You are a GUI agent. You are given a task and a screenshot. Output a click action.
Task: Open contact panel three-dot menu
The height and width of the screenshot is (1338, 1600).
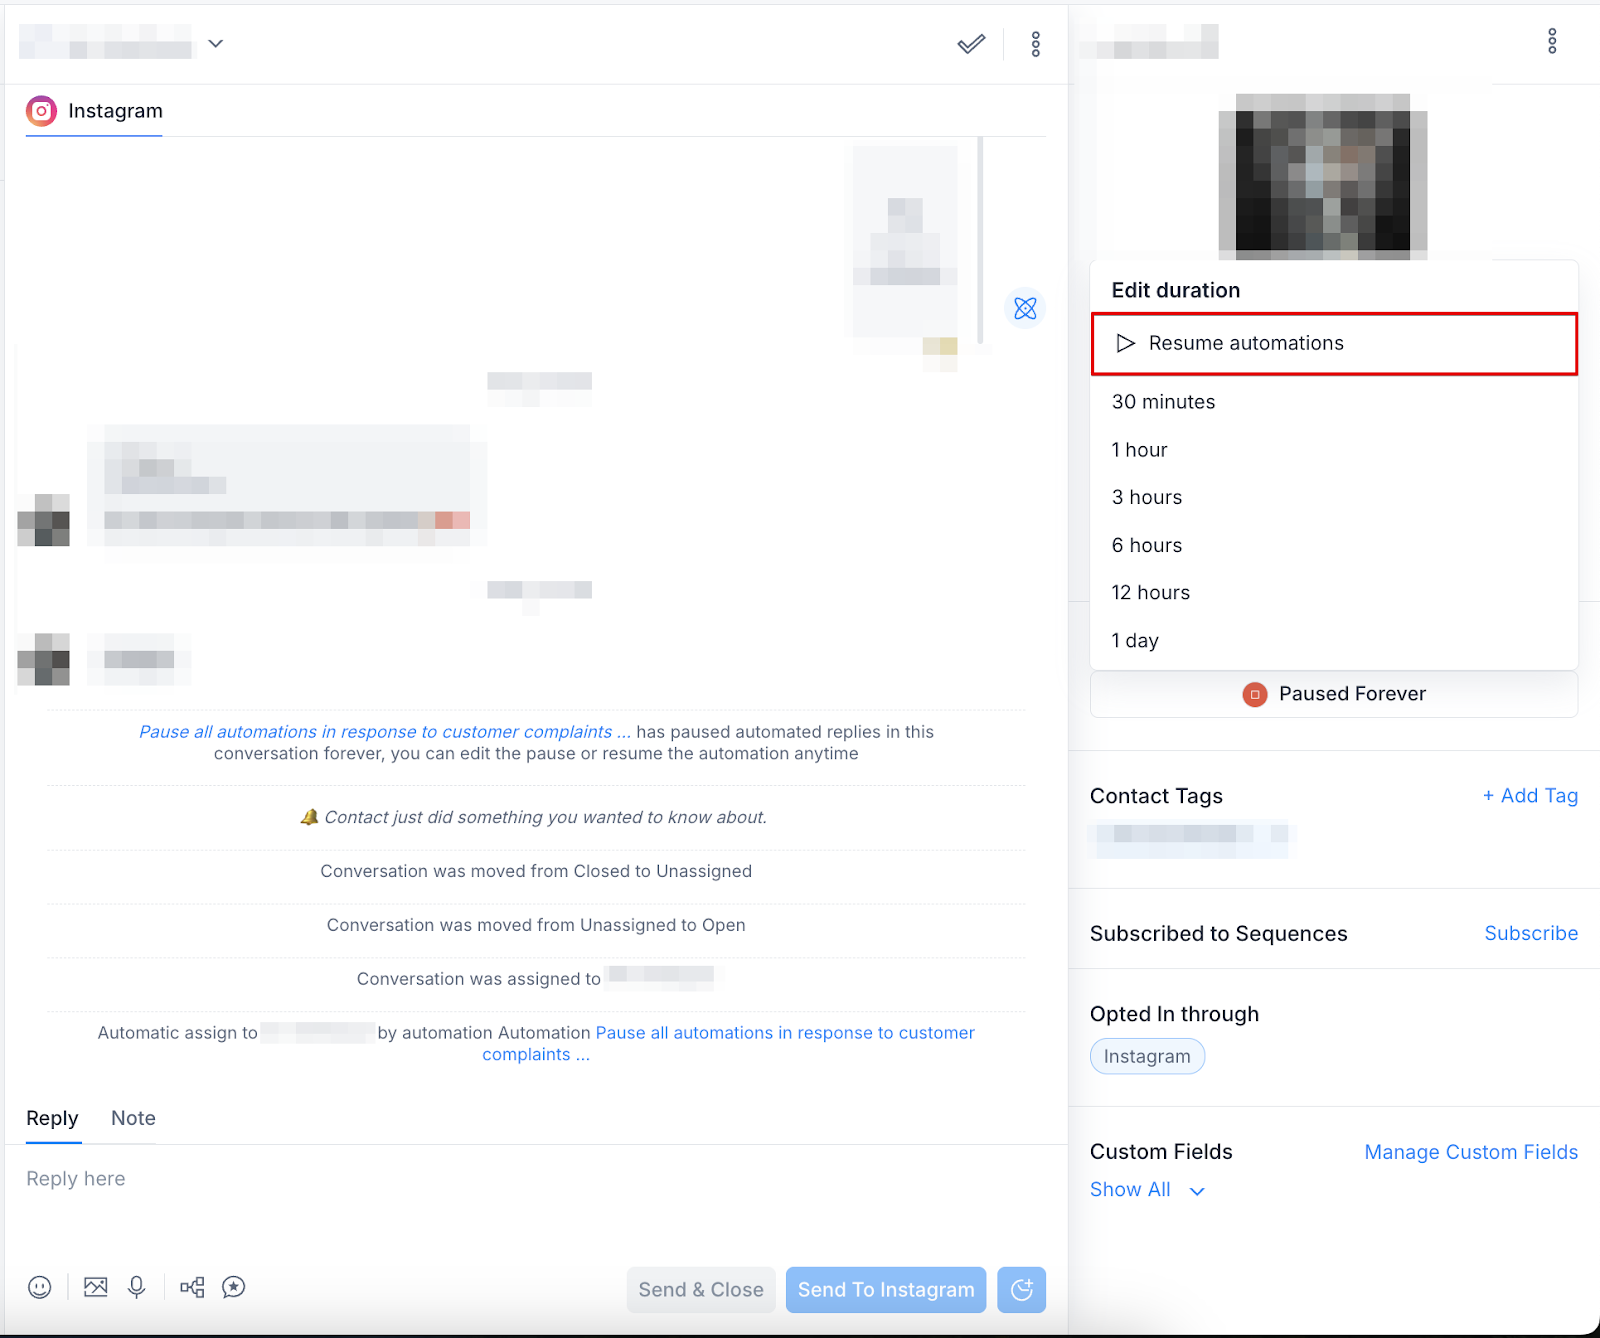(1552, 41)
